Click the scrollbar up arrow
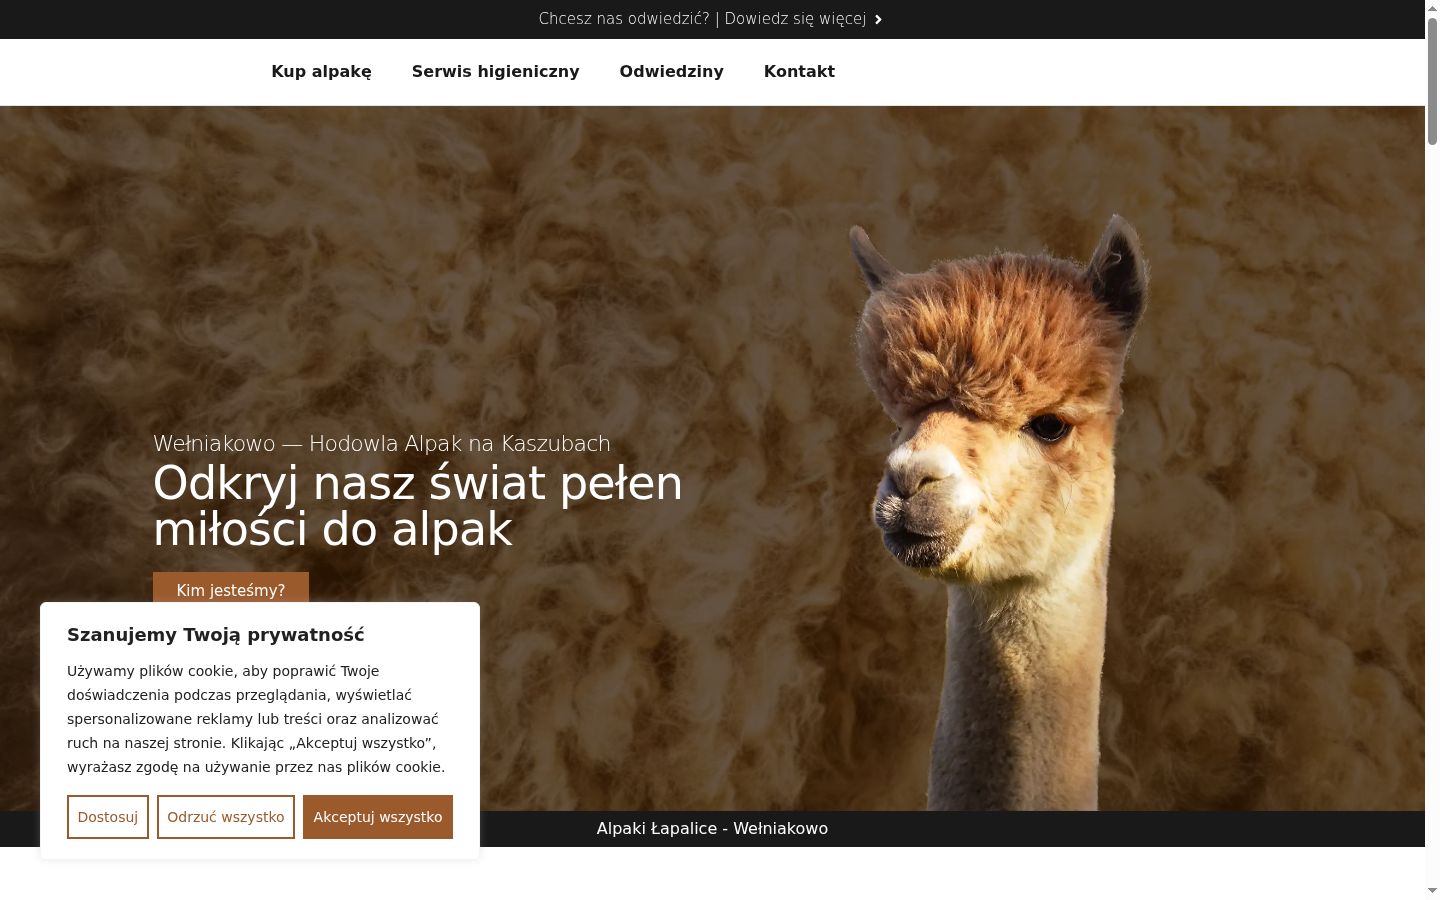Viewport: 1440px width, 900px height. click(x=1432, y=7)
